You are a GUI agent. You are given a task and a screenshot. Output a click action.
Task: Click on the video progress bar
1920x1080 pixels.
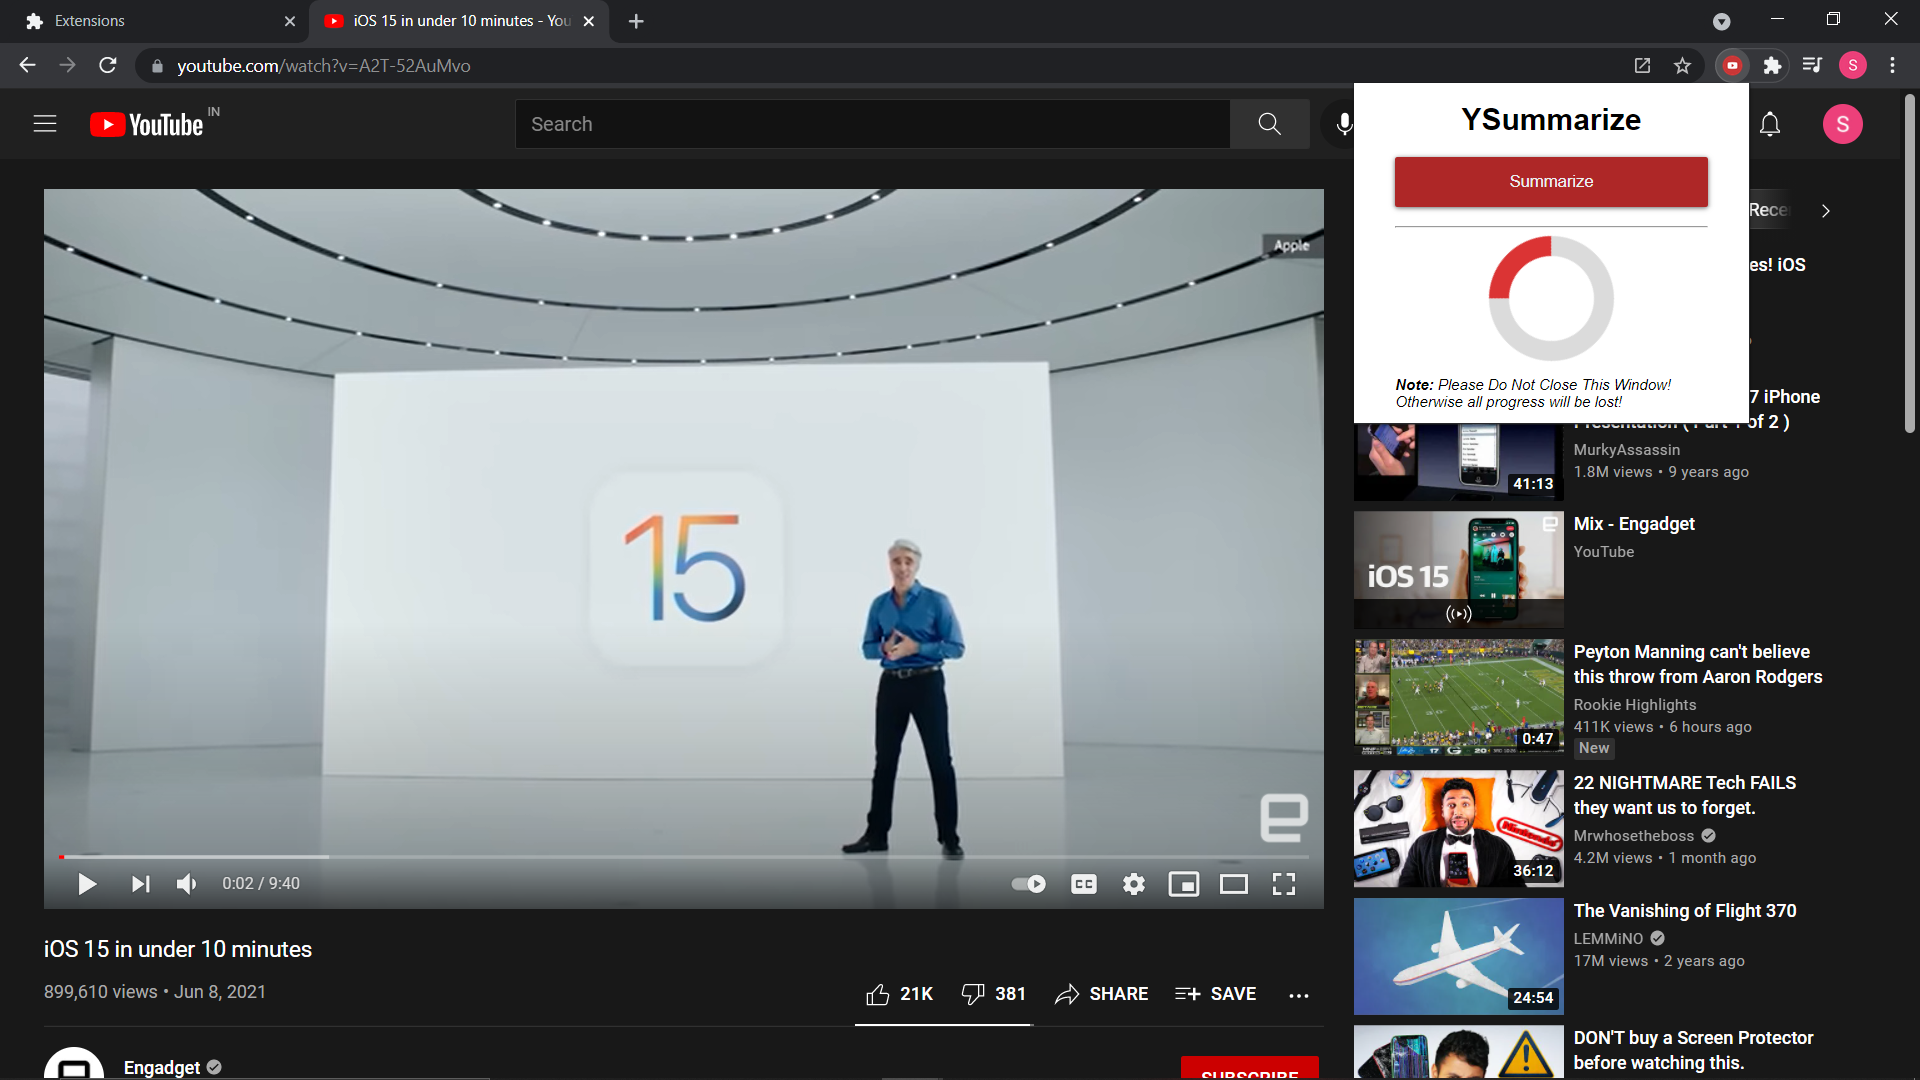(683, 857)
